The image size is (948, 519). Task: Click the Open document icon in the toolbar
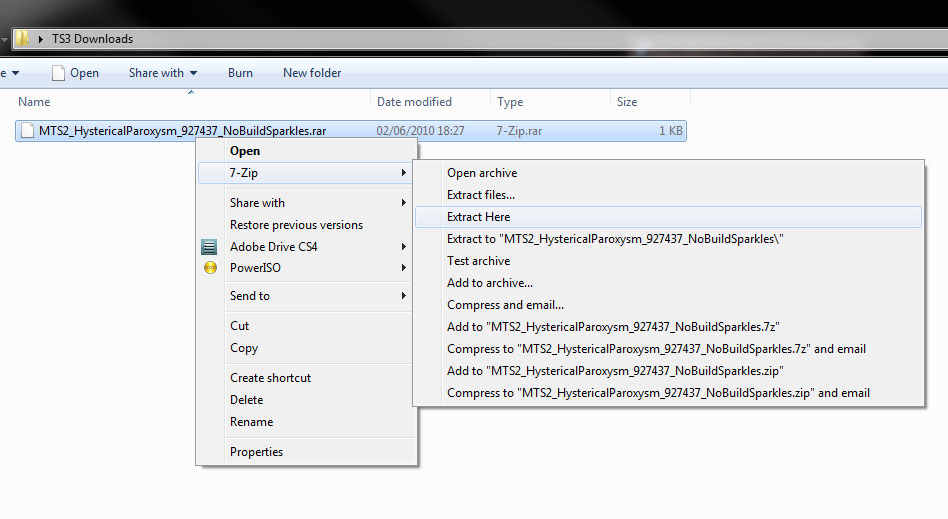(x=58, y=73)
